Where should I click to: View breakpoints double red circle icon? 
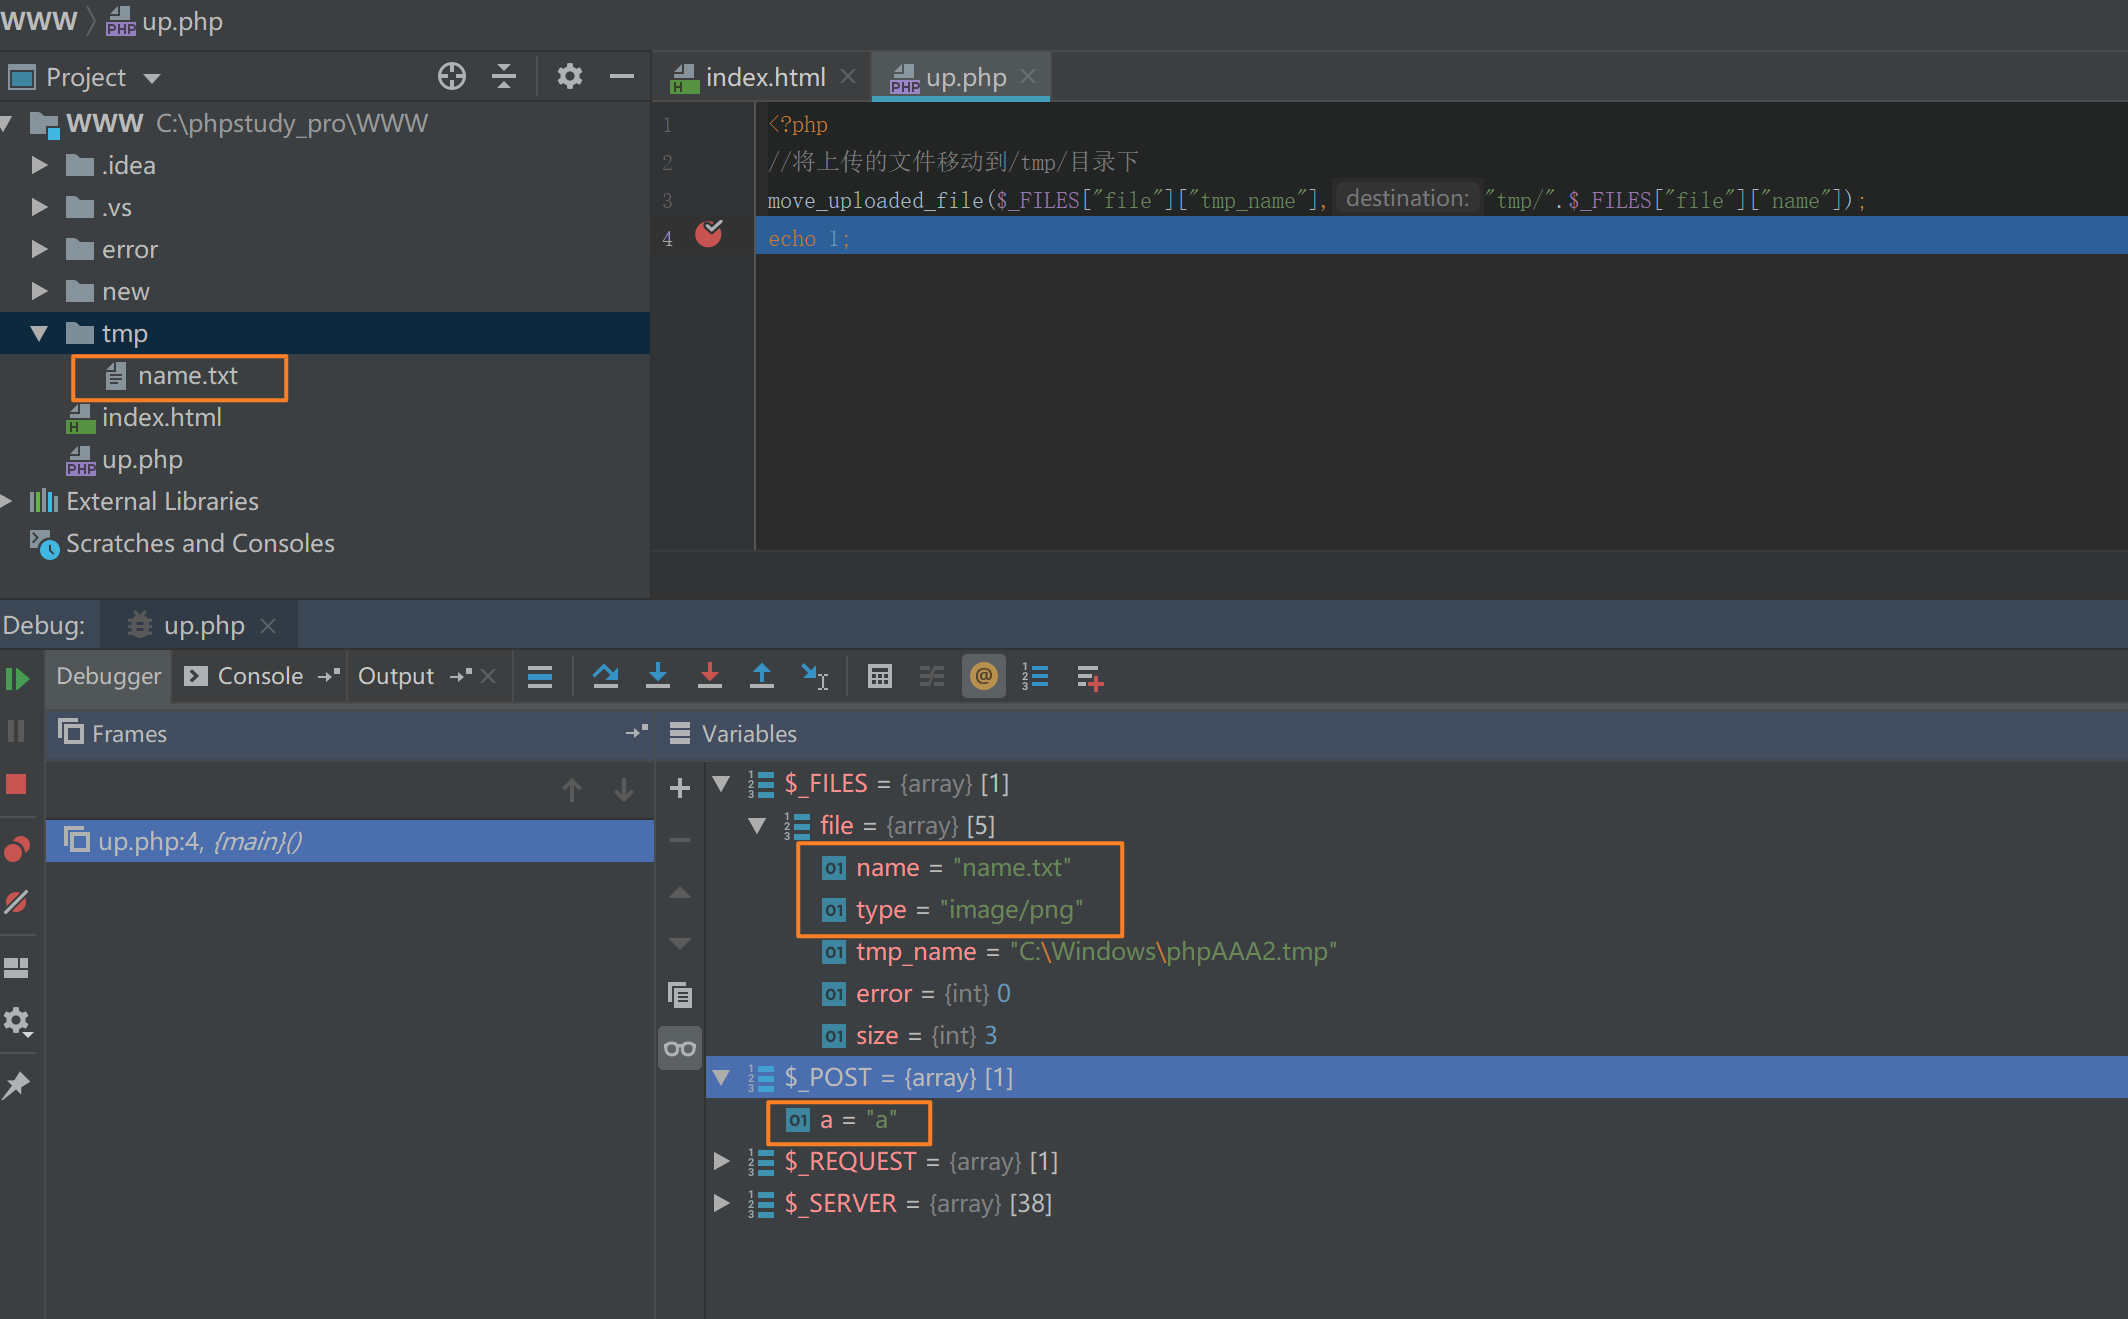pos(16,848)
